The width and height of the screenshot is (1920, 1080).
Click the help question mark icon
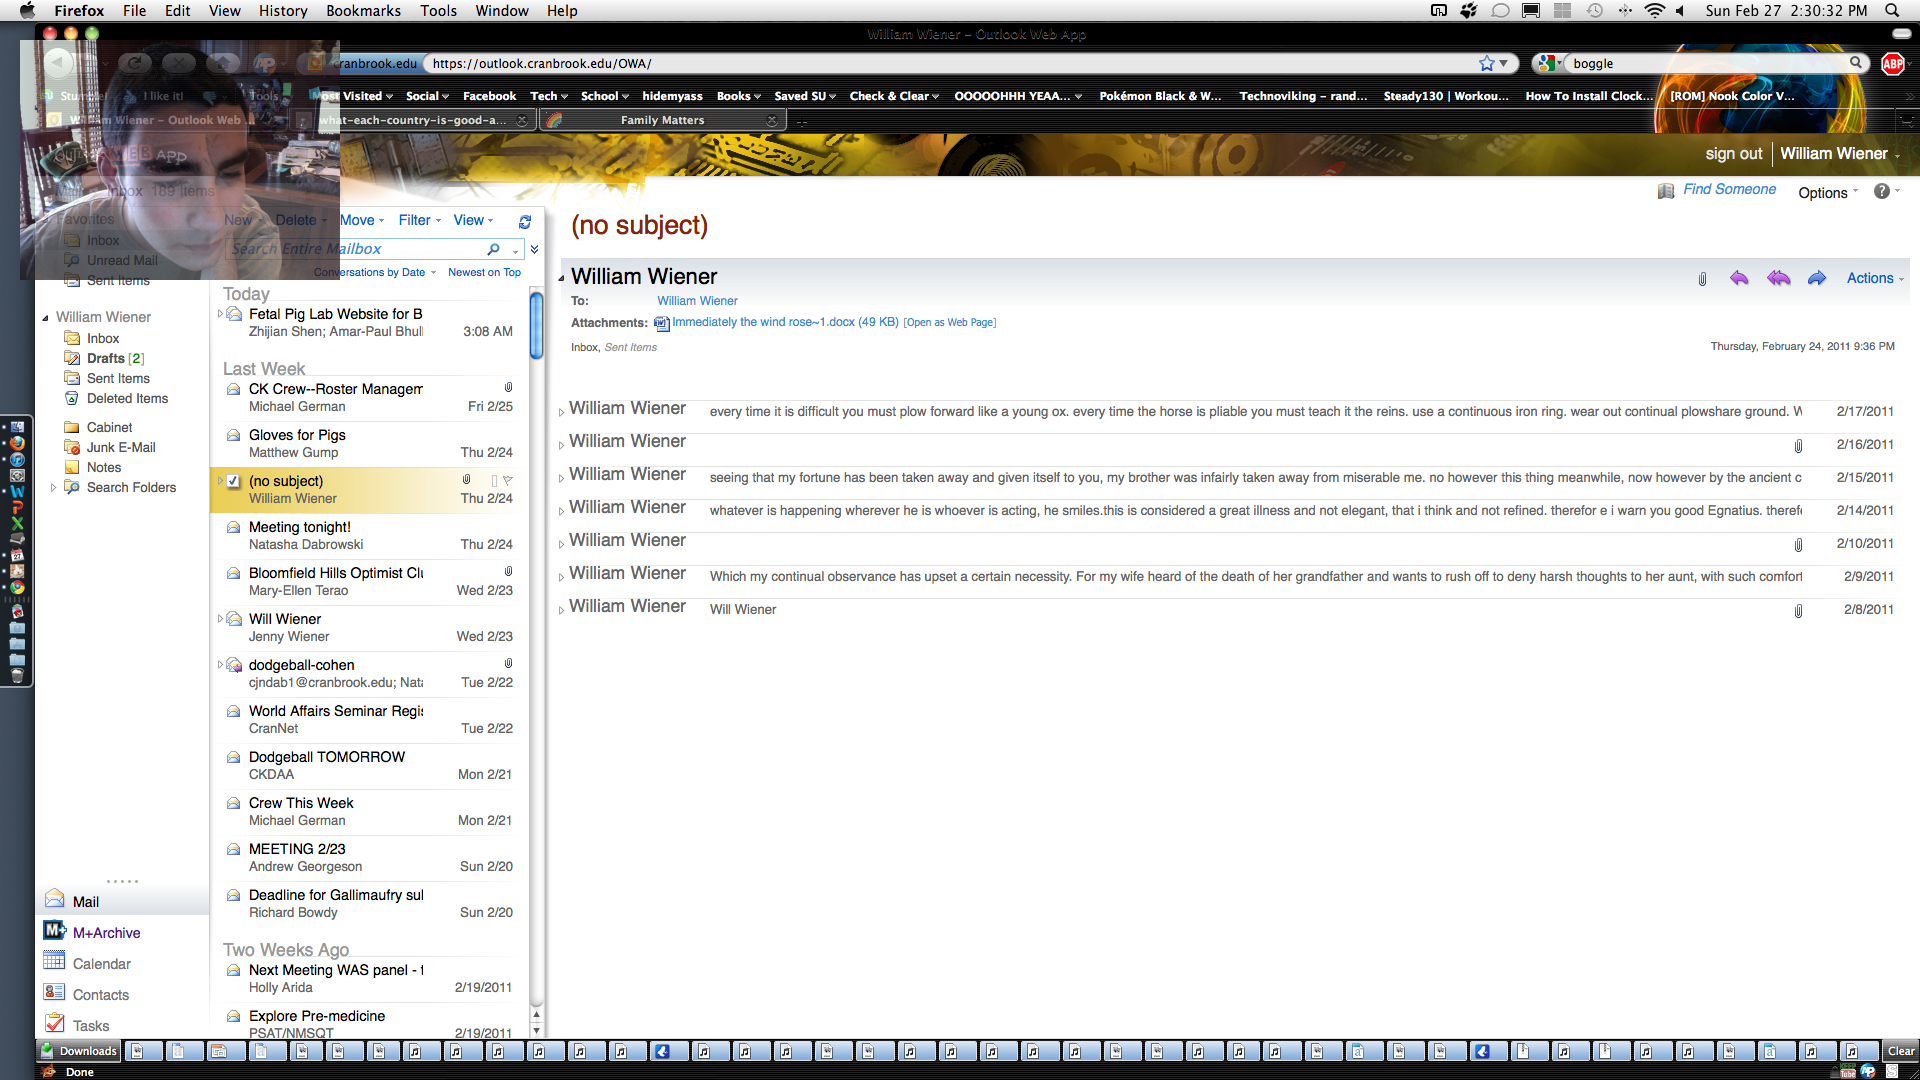(x=1881, y=191)
